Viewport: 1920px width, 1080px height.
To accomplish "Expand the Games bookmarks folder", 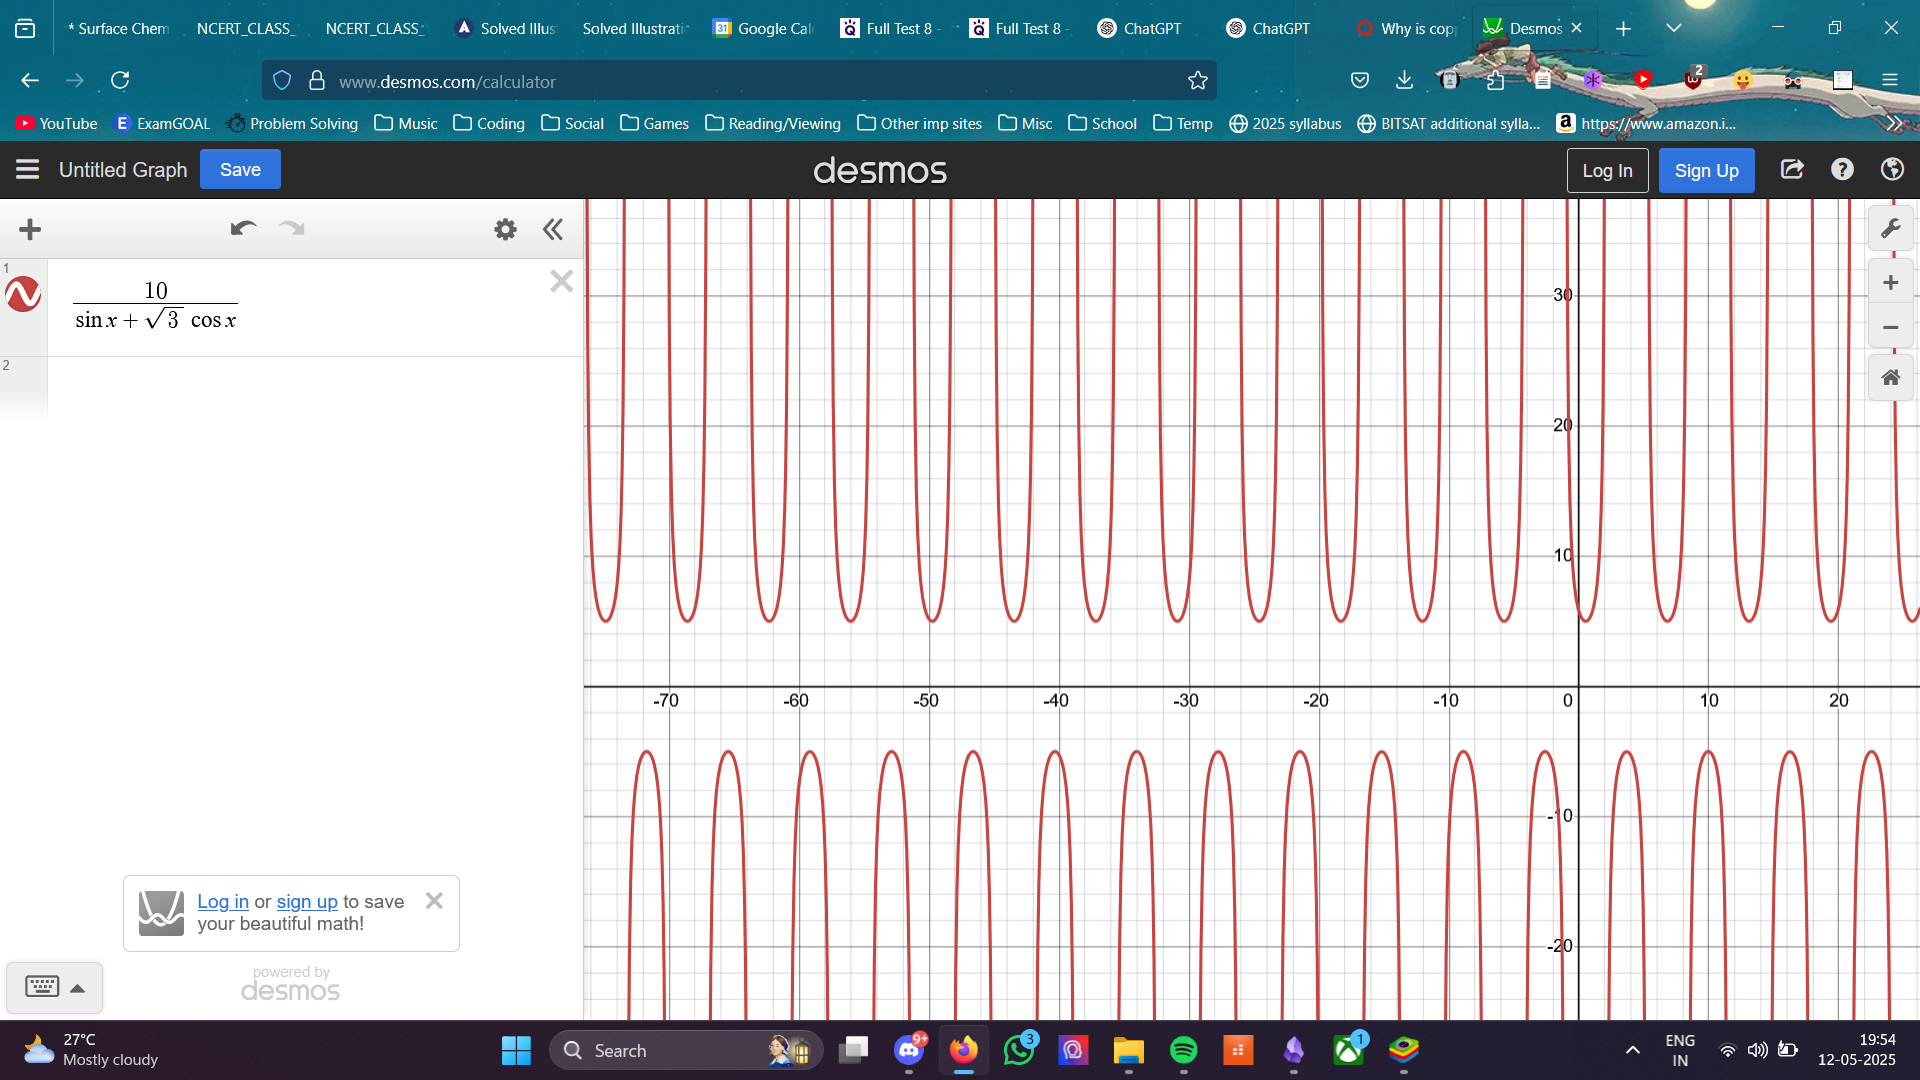I will (x=654, y=123).
